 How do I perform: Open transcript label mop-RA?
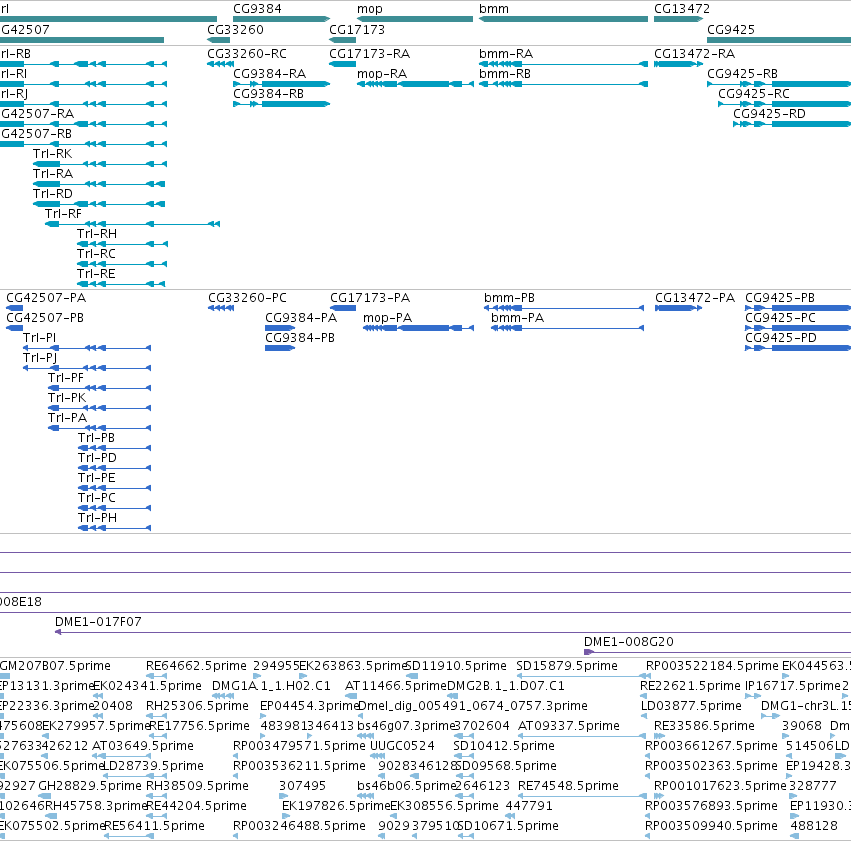click(x=382, y=74)
